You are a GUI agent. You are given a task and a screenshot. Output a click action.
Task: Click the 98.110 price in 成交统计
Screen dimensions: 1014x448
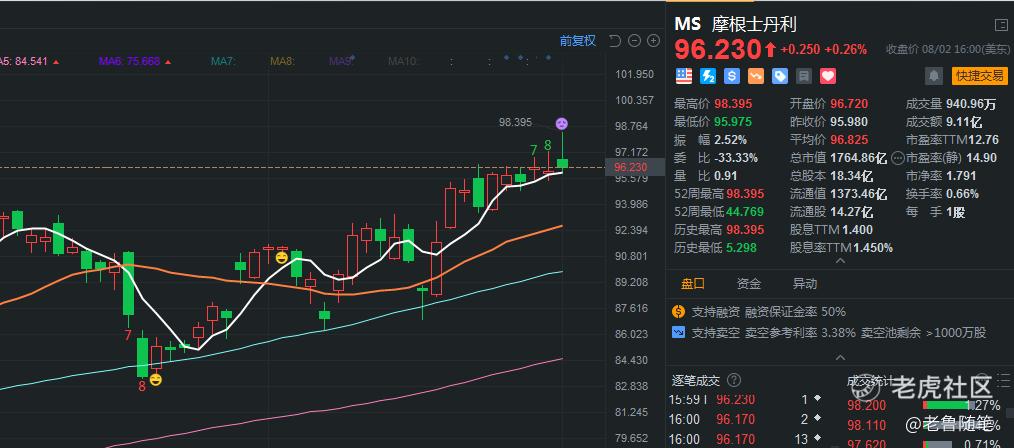(867, 425)
